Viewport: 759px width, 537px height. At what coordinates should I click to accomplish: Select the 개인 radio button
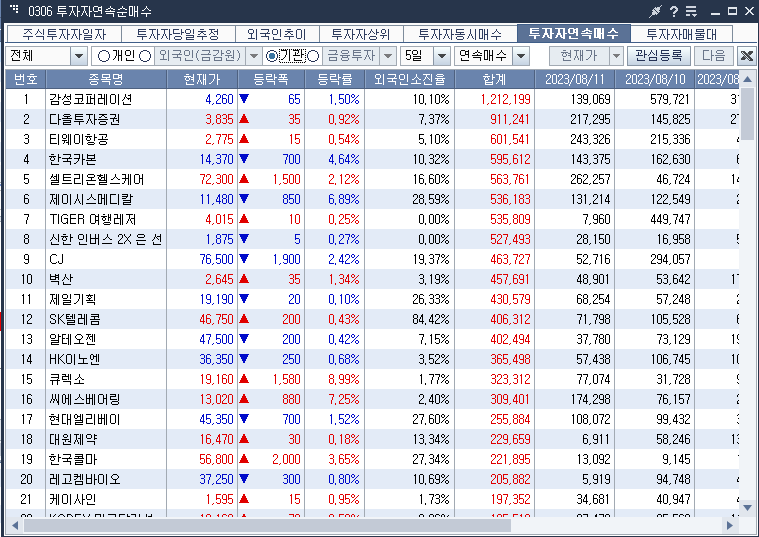click(104, 56)
